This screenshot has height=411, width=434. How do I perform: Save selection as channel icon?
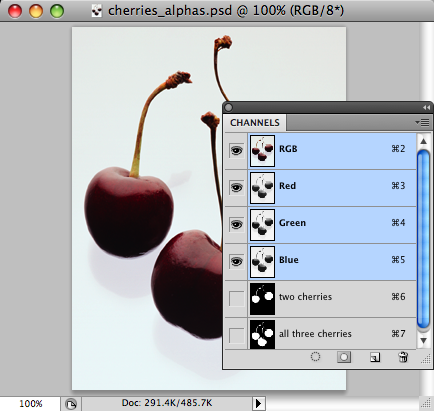click(344, 357)
